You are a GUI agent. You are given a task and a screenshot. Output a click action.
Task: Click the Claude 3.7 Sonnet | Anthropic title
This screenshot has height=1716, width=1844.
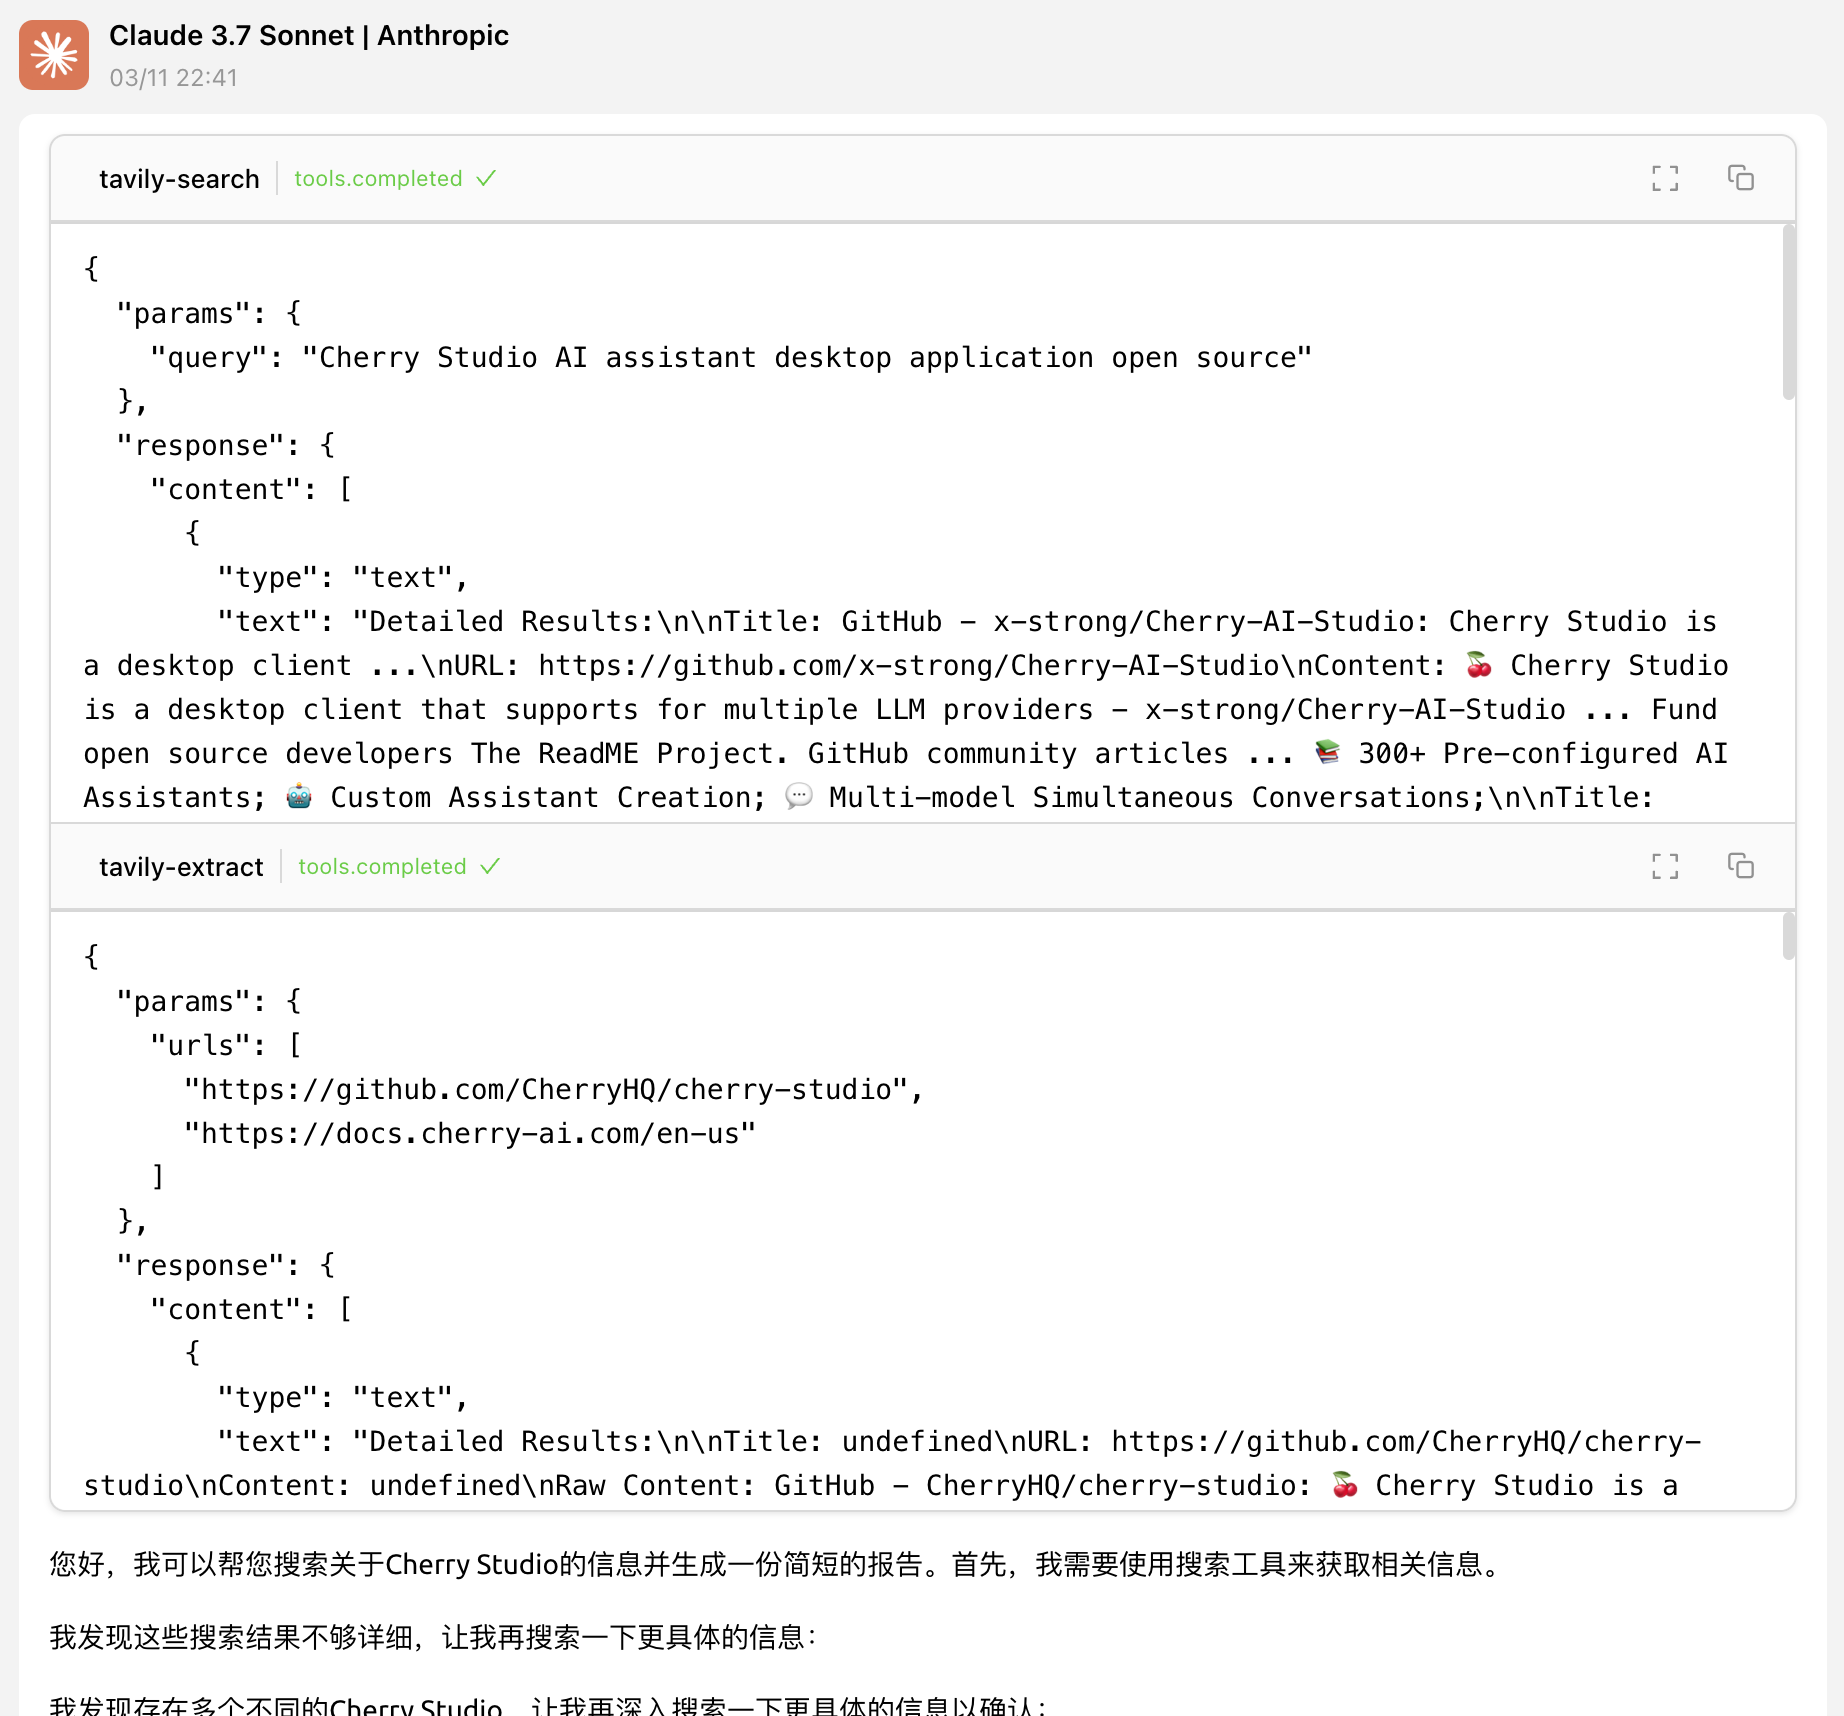pyautogui.click(x=309, y=36)
